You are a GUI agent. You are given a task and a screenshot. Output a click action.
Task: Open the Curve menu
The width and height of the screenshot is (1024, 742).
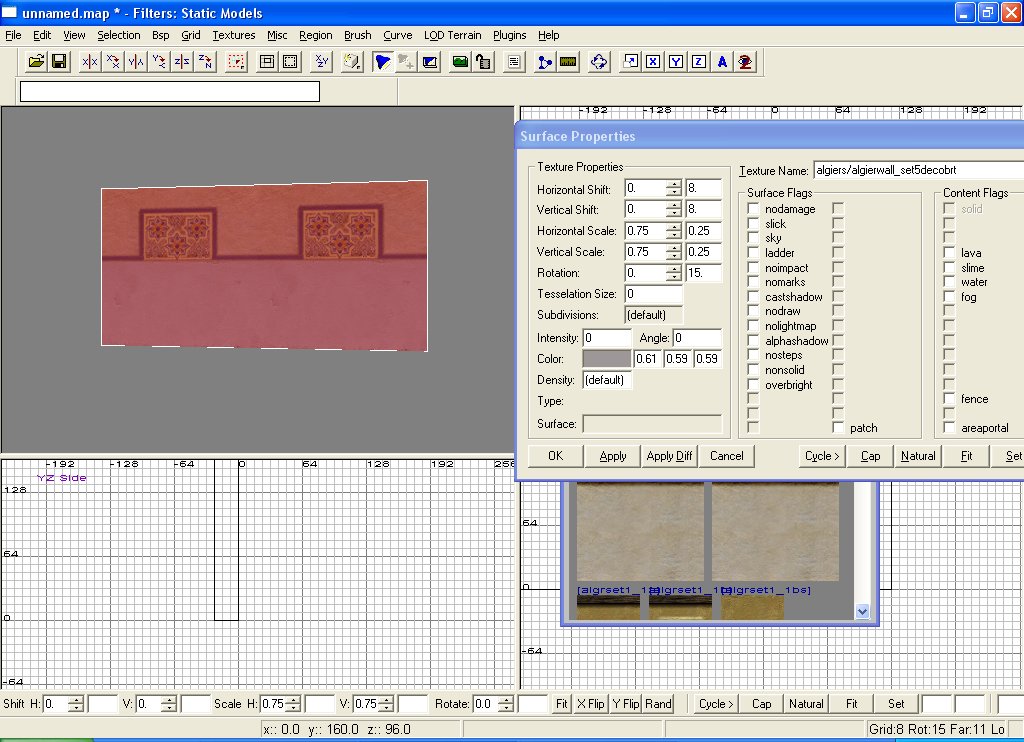point(397,35)
